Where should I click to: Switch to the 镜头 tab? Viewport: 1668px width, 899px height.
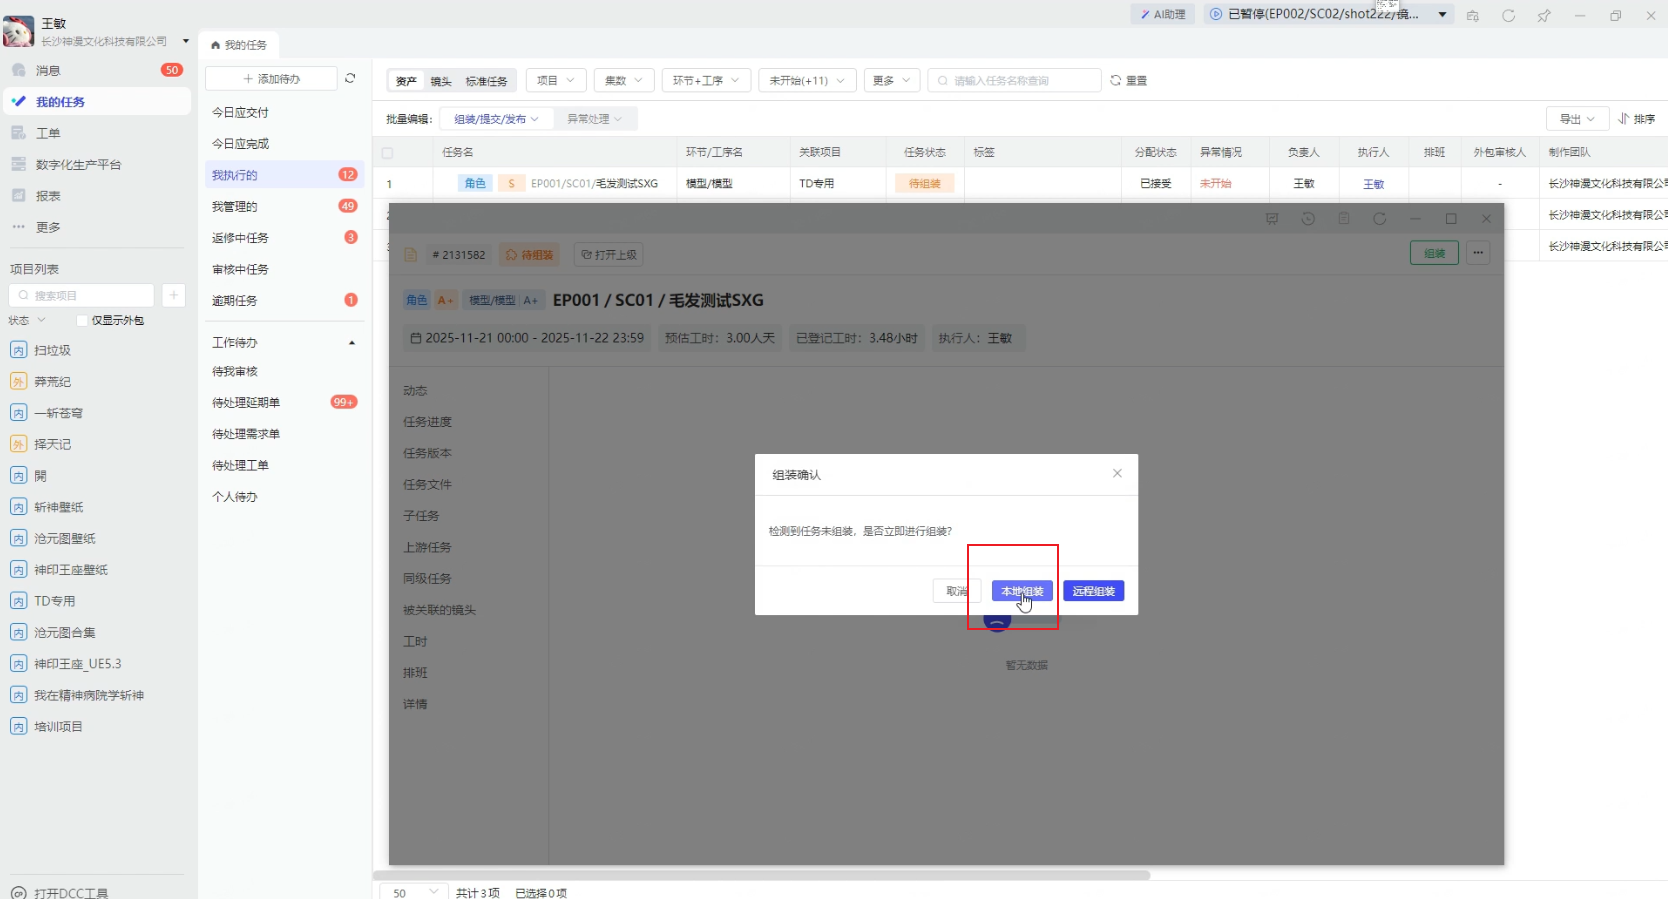coord(441,81)
